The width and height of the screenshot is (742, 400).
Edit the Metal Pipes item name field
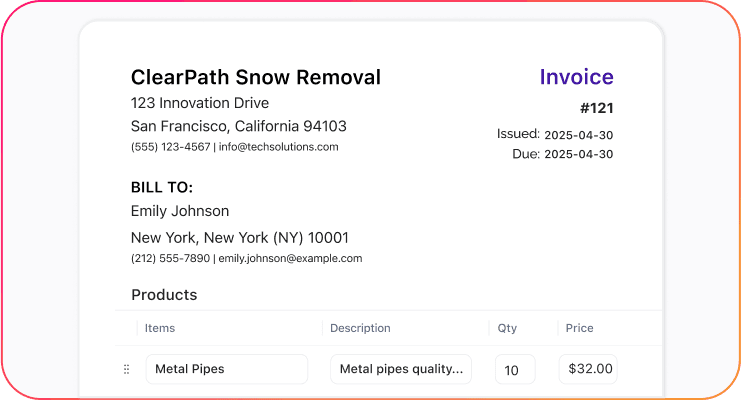click(227, 369)
